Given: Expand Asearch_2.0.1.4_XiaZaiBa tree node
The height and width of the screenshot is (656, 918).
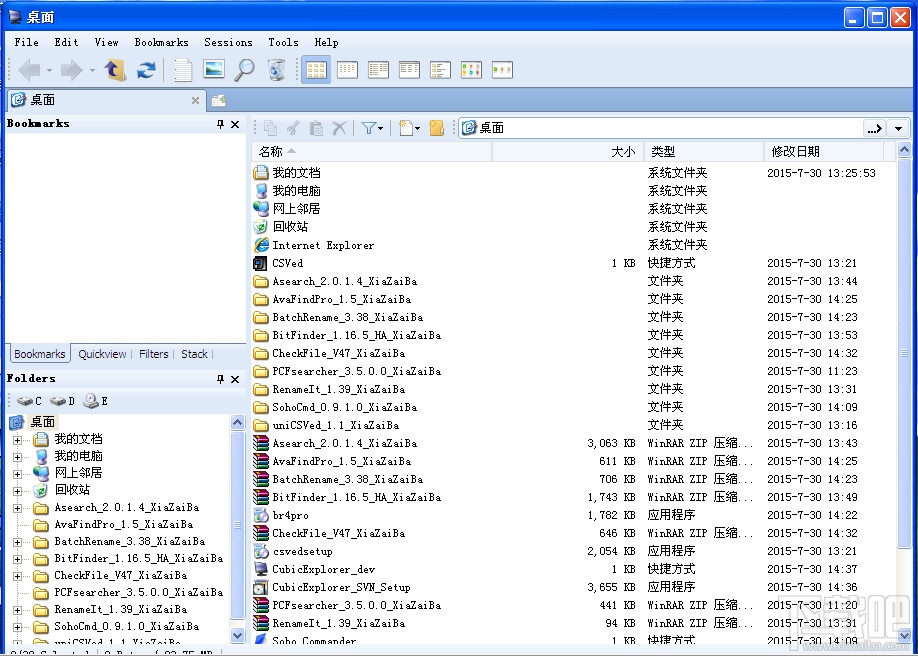Looking at the screenshot, I should click(x=18, y=508).
